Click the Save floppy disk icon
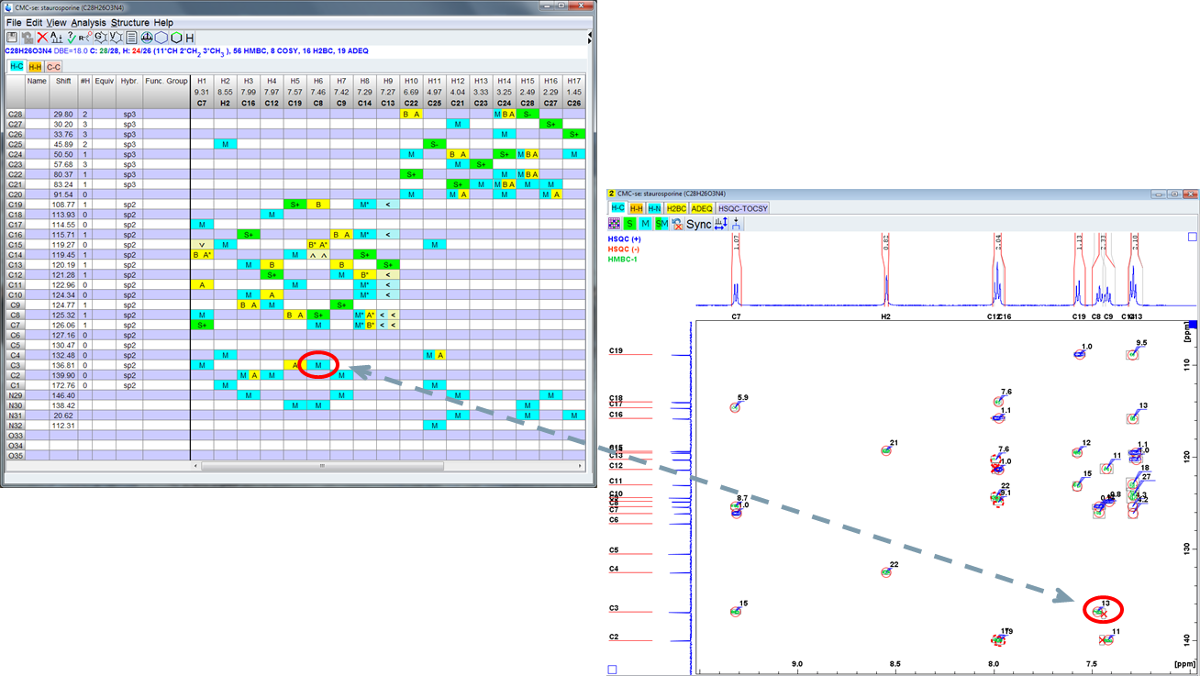The height and width of the screenshot is (676, 1200). 13,37
